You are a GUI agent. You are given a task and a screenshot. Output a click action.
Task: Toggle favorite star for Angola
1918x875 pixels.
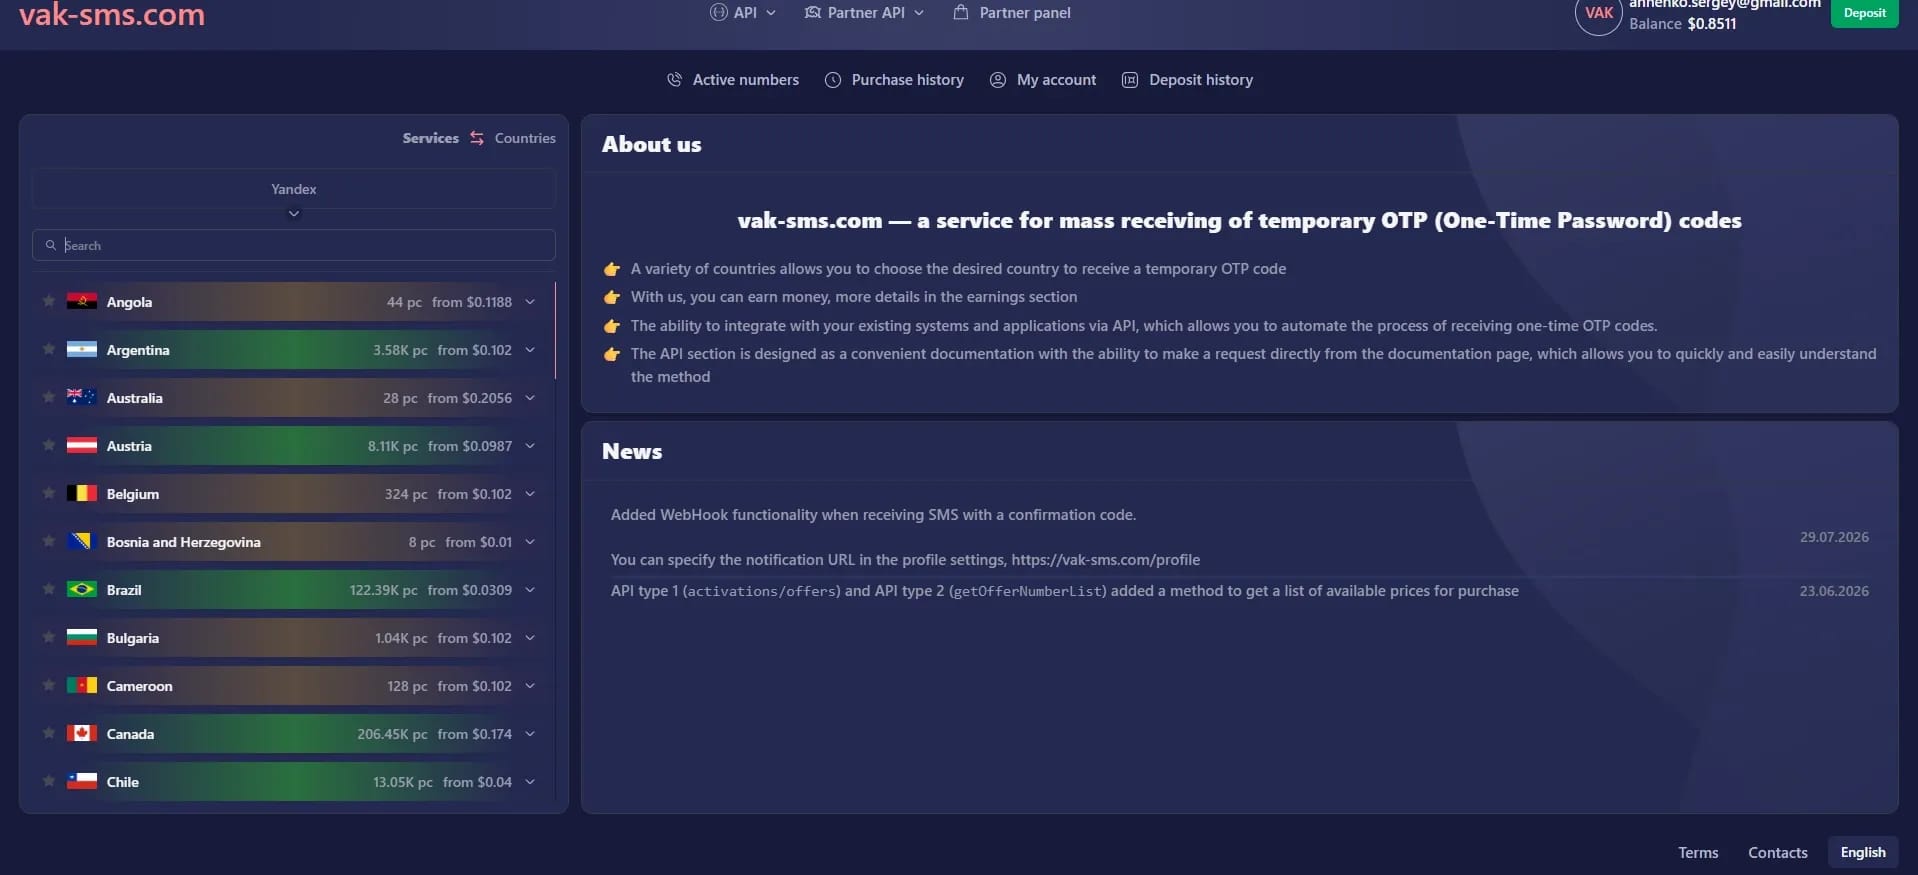coord(48,301)
